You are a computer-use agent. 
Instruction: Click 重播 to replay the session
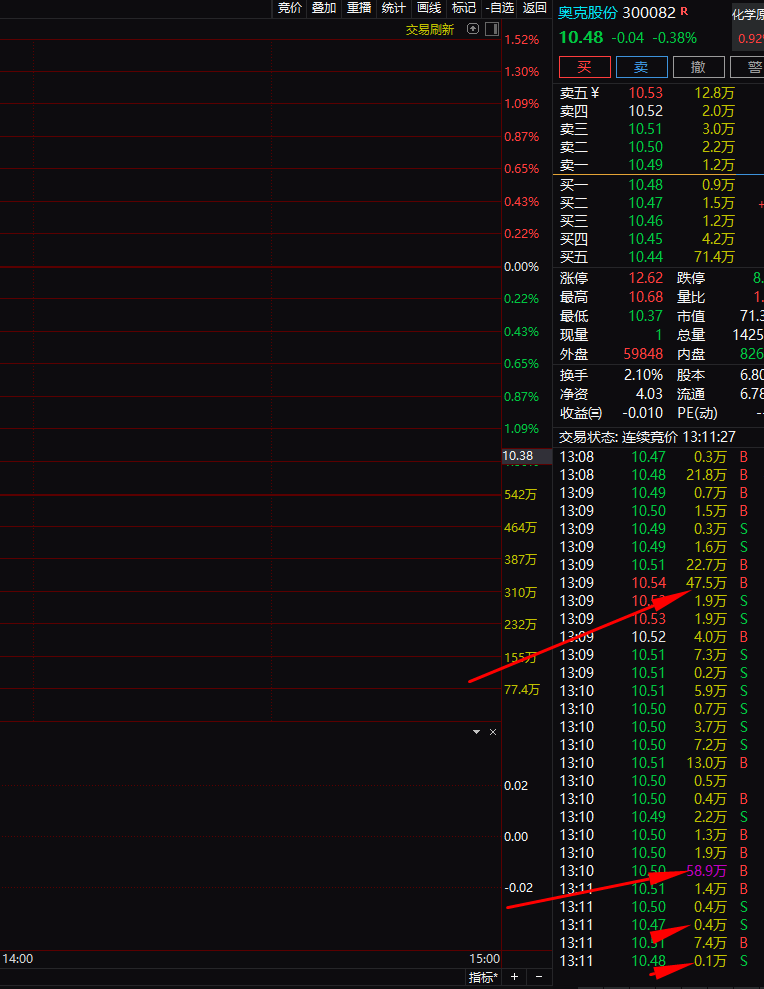[x=359, y=8]
